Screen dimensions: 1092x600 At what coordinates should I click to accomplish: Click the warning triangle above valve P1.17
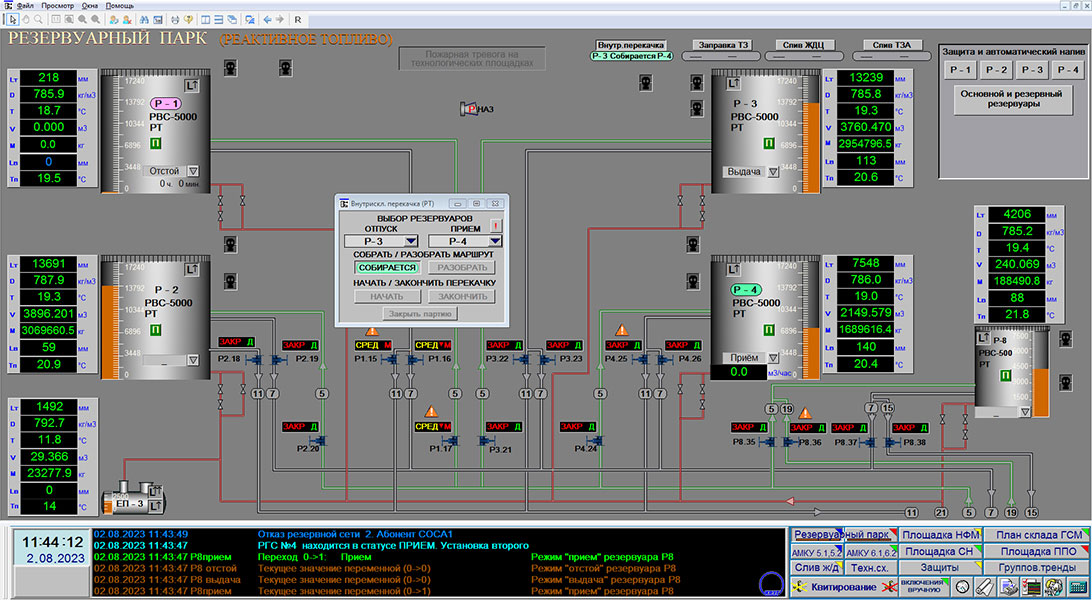pos(431,411)
